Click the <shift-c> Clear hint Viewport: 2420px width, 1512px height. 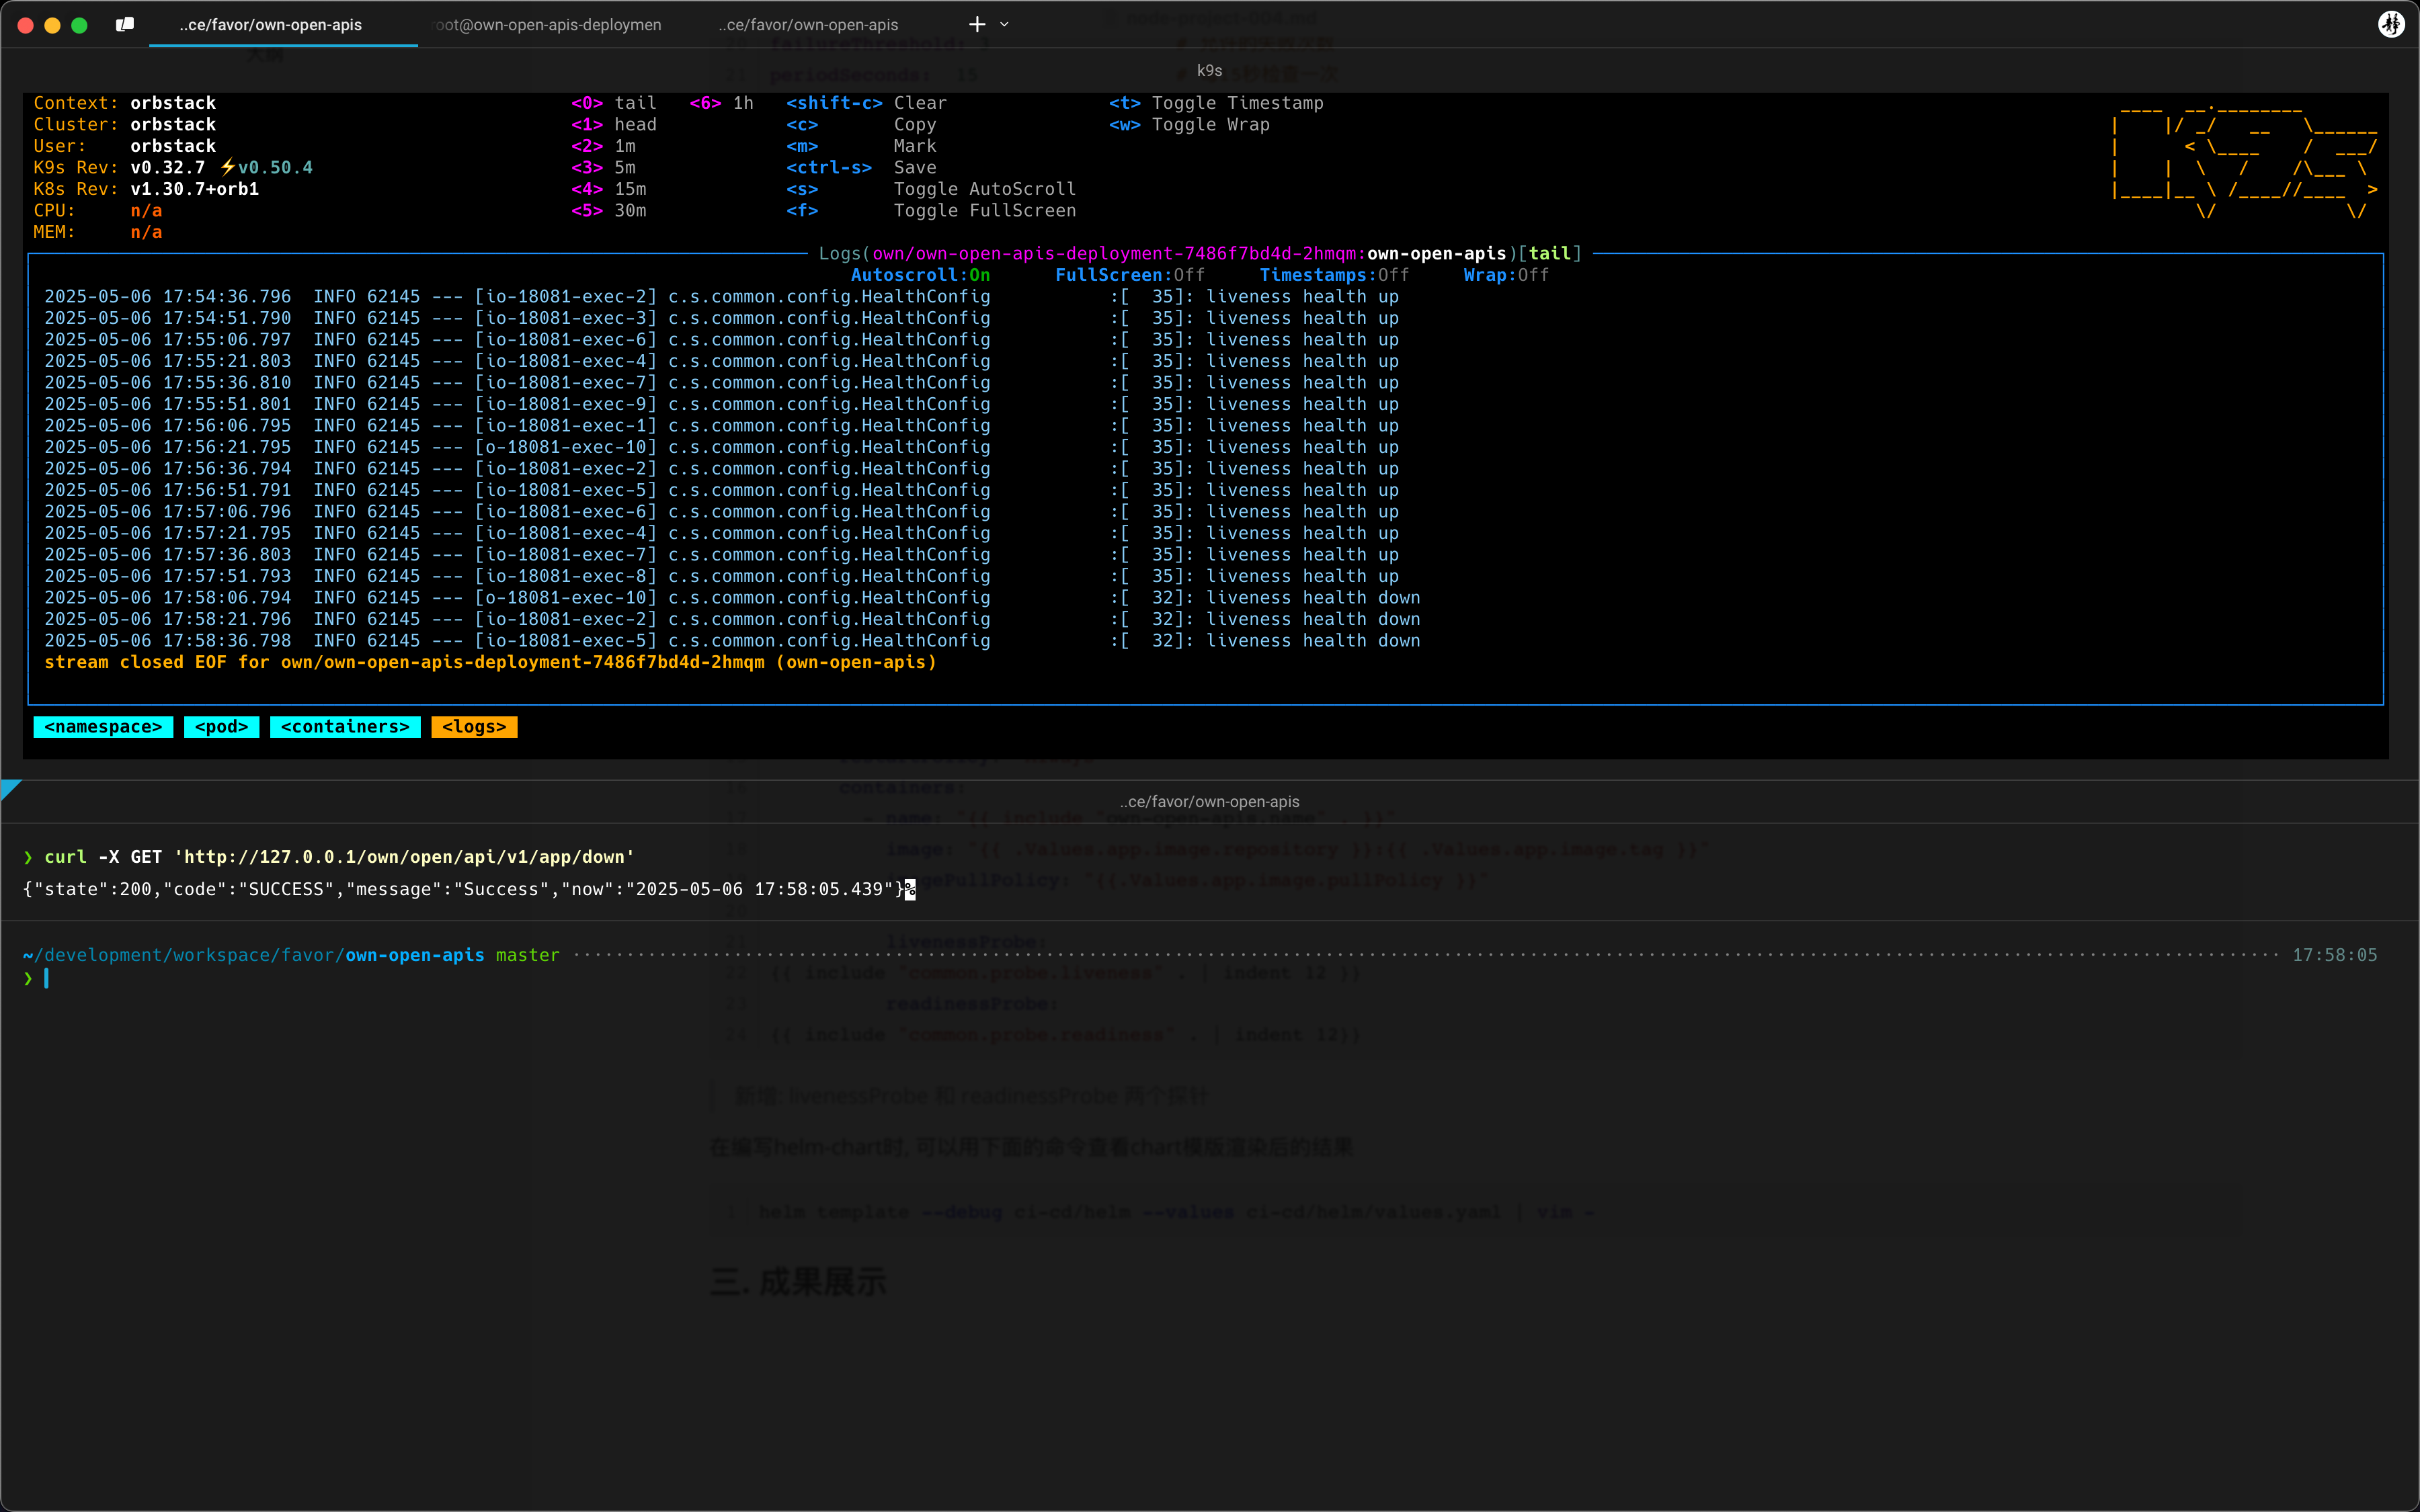click(866, 103)
